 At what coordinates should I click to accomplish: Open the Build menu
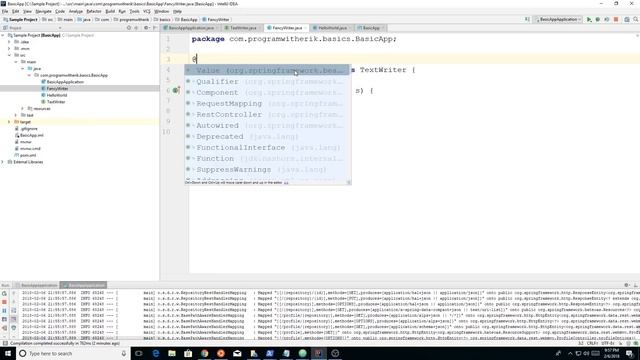[110, 11]
